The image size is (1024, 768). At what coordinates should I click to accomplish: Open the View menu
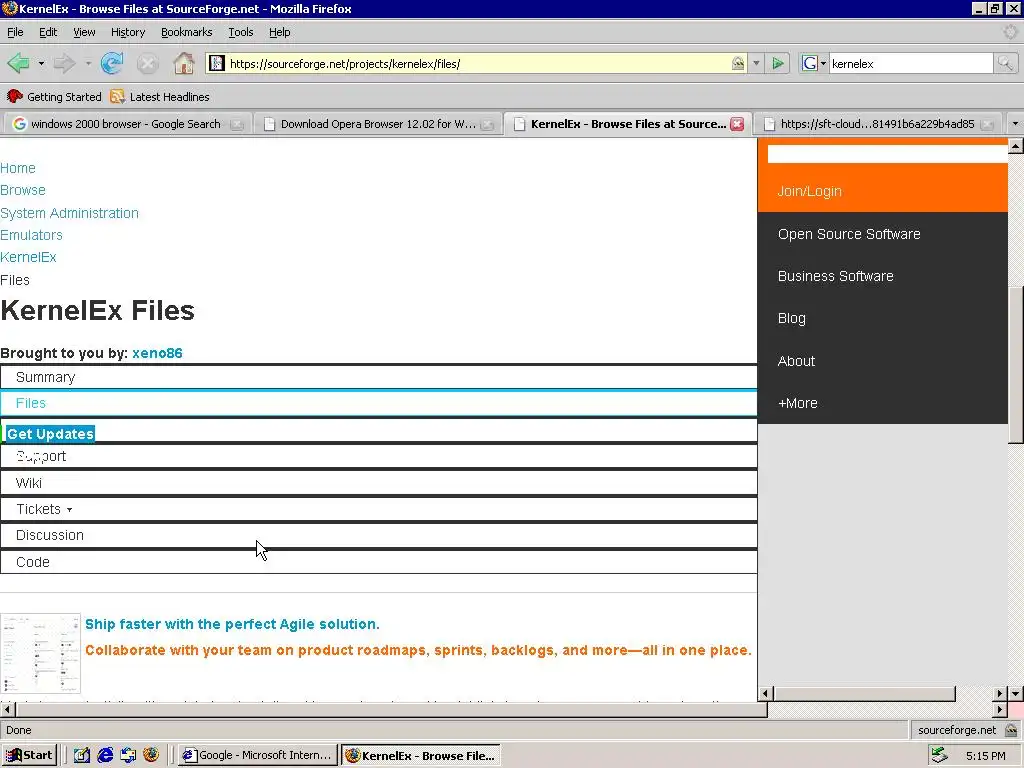(84, 32)
